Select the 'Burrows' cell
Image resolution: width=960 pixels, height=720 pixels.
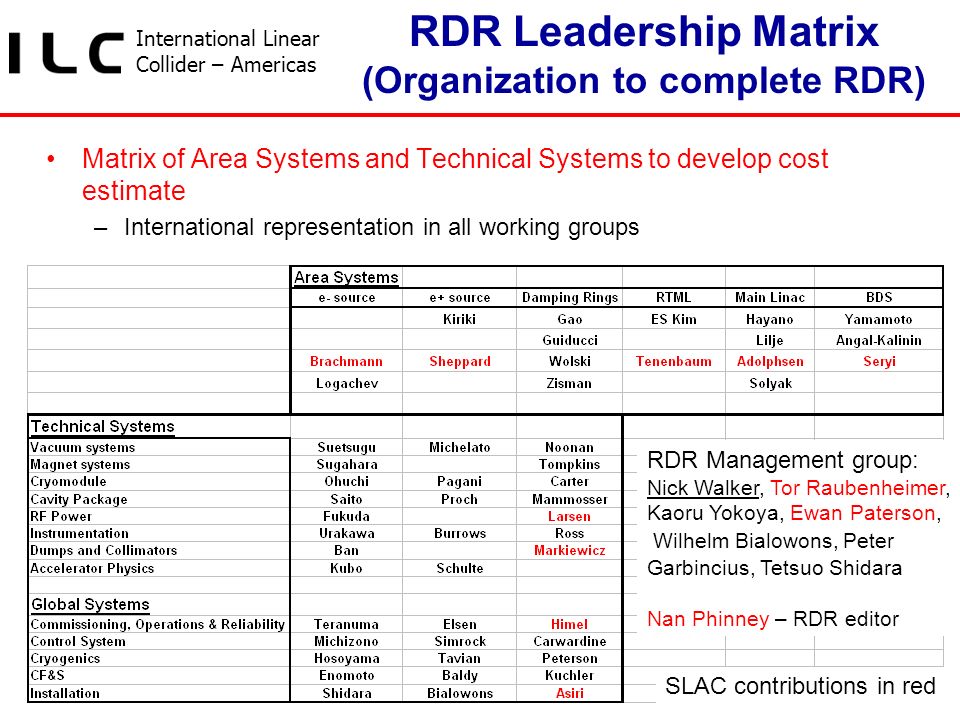pos(460,533)
